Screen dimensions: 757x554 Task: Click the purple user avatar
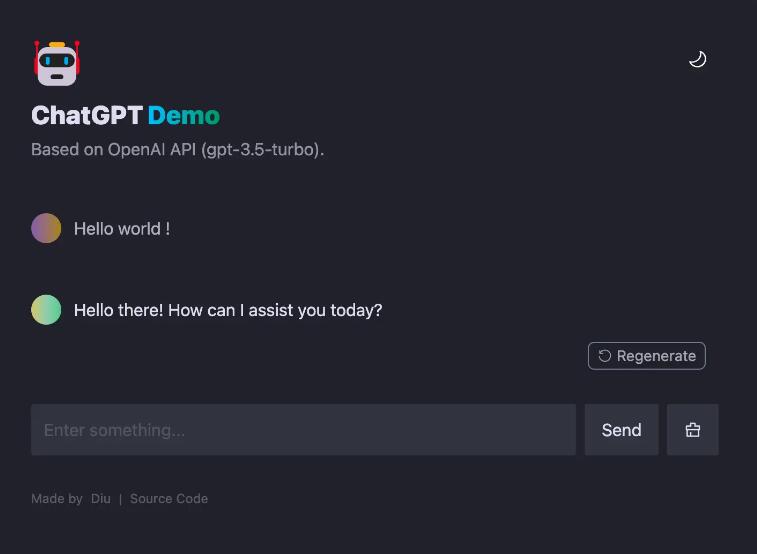[46, 228]
